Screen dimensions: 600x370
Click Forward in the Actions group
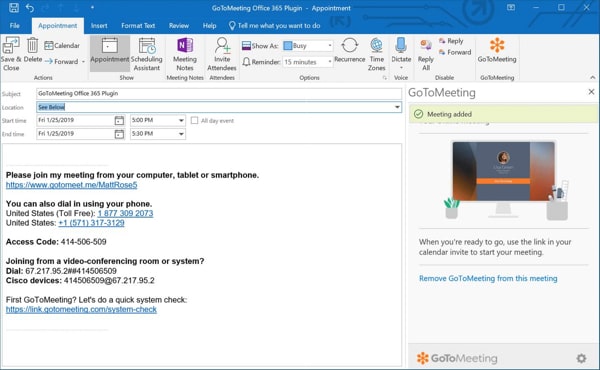[62, 61]
